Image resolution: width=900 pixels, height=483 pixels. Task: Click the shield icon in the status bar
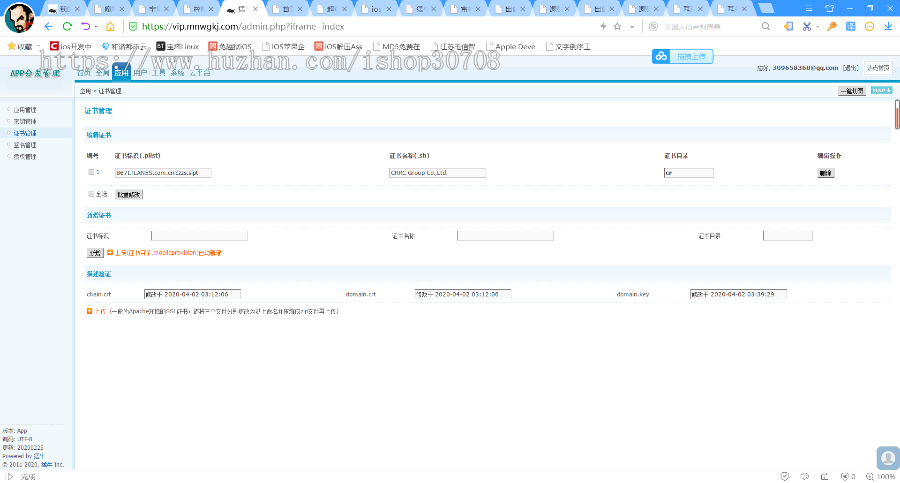coord(785,477)
